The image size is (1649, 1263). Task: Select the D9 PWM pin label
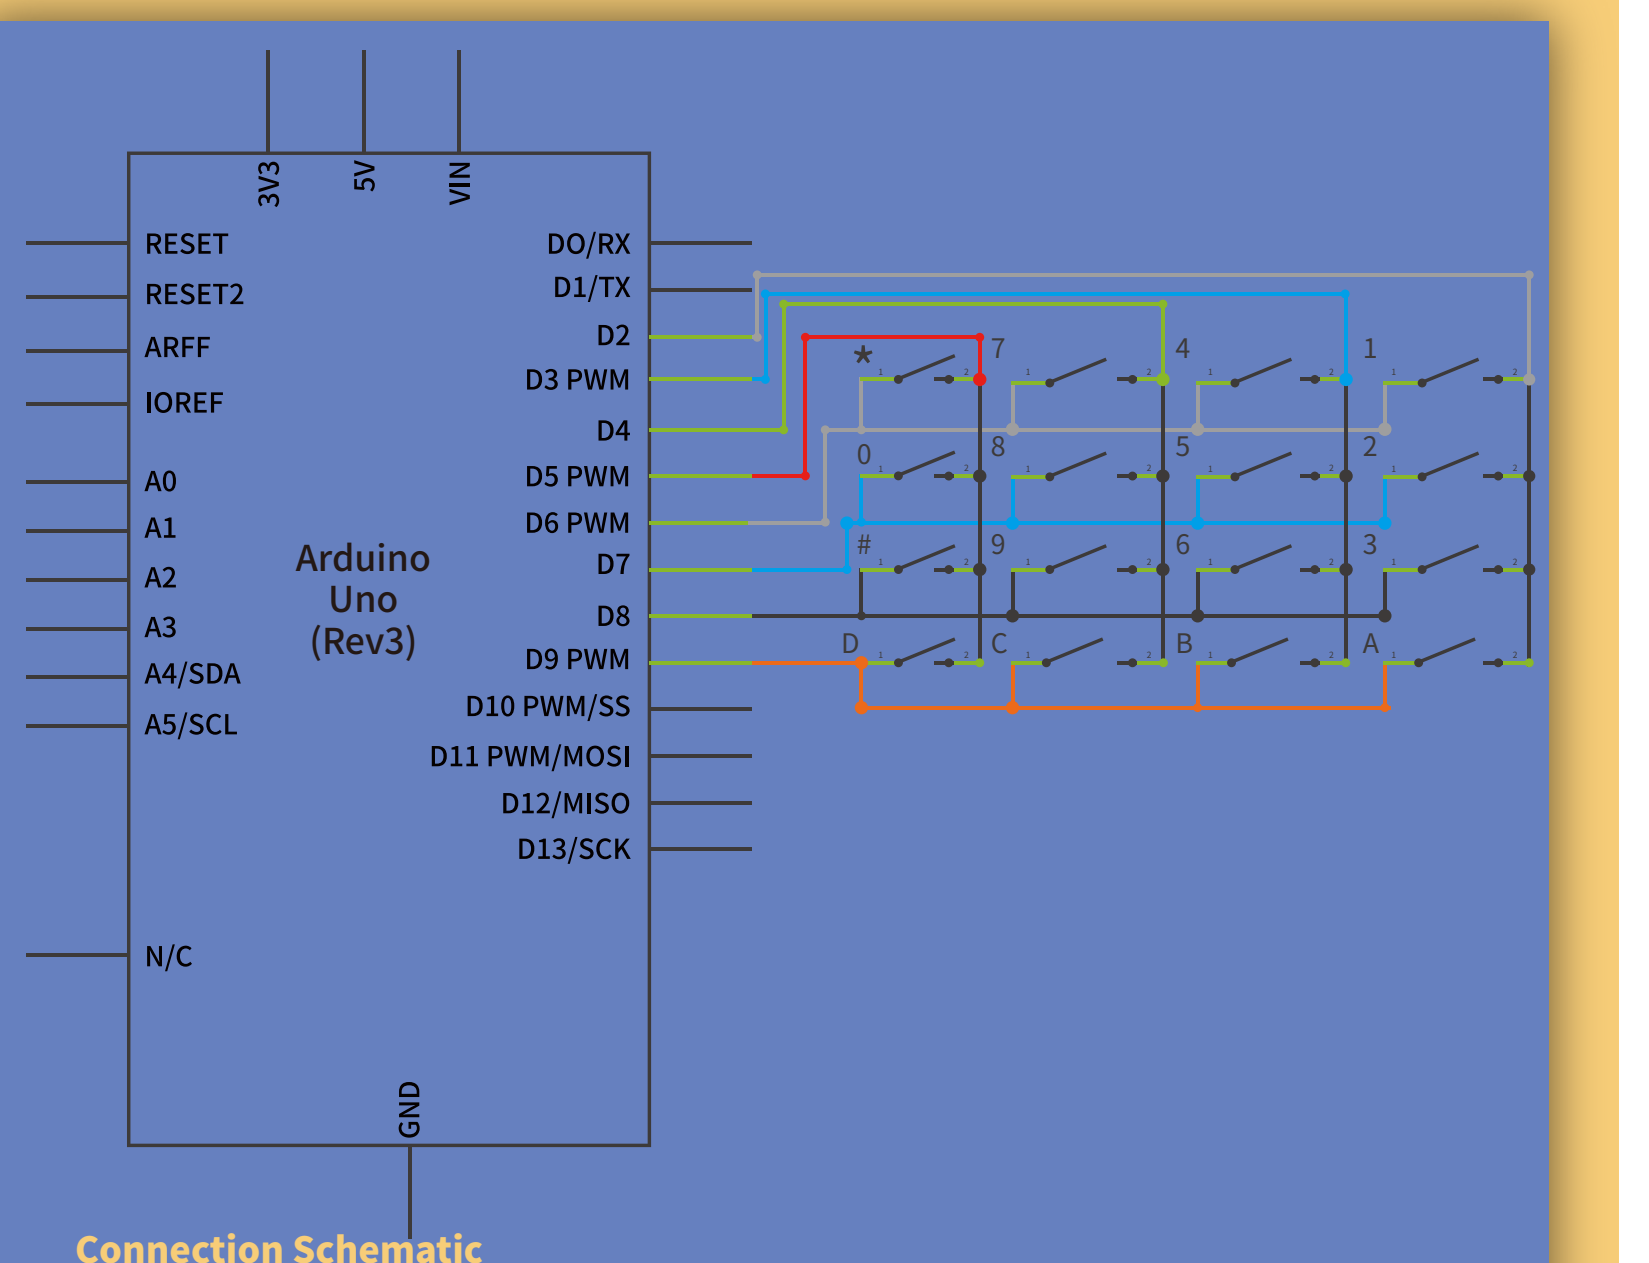point(578,659)
